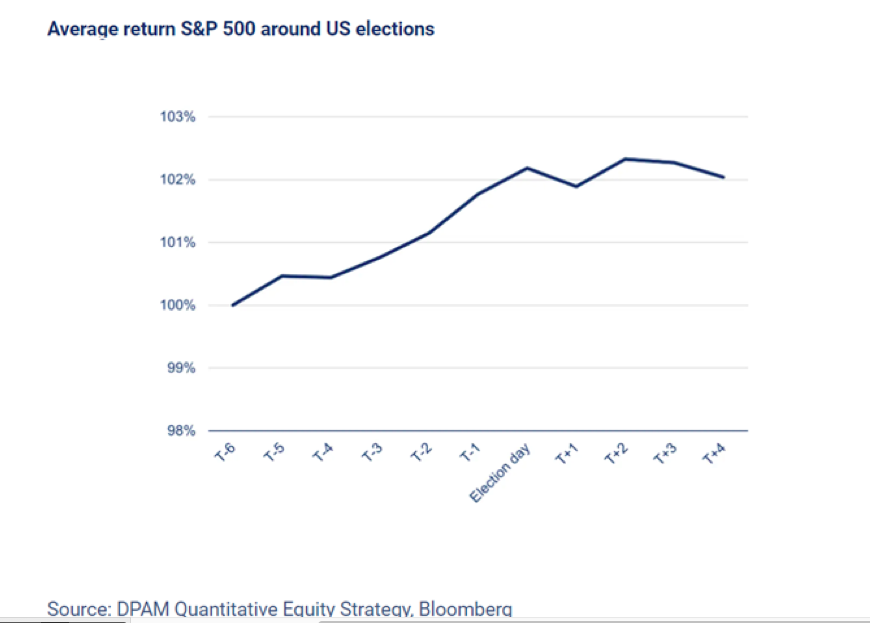Click the chart title about S&P 500 returns
This screenshot has height=623, width=870.
coord(241,30)
